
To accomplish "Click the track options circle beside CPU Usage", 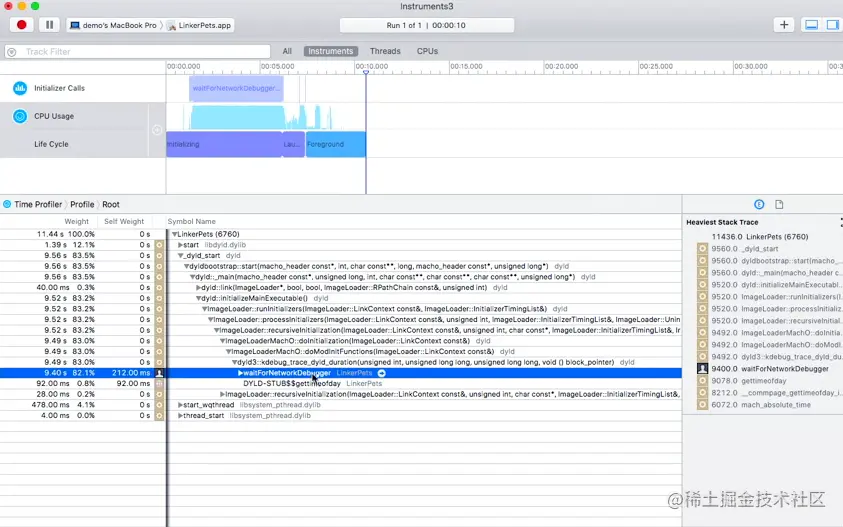I will click(x=157, y=130).
